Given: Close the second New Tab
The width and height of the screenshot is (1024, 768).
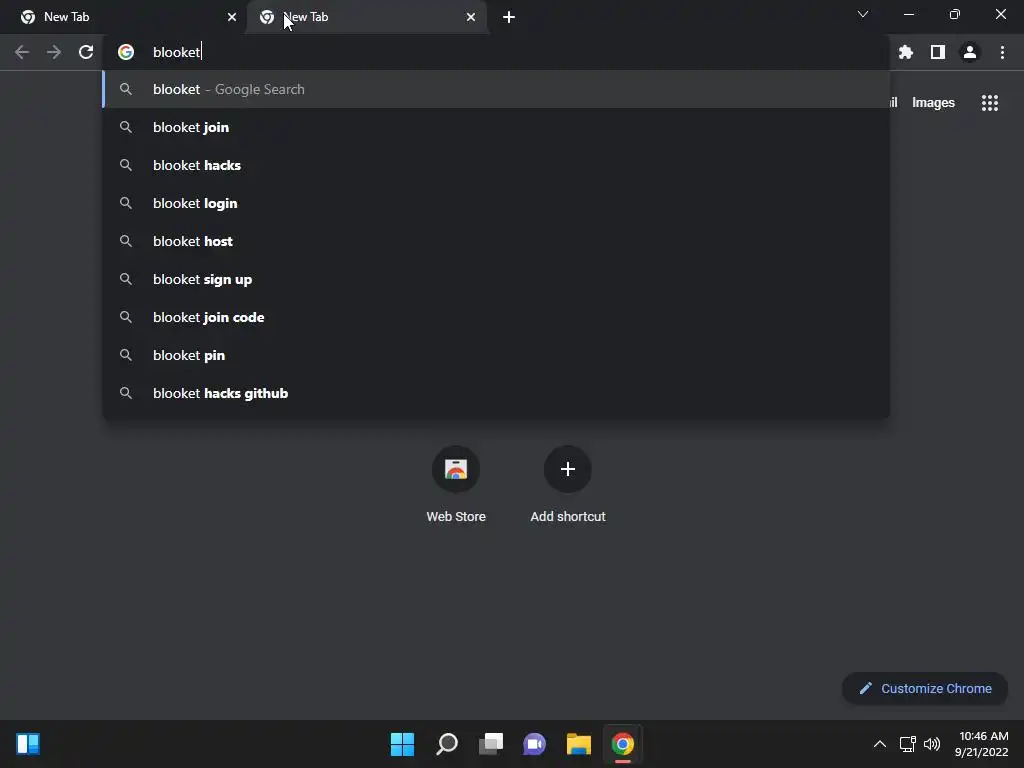Looking at the screenshot, I should 471,17.
